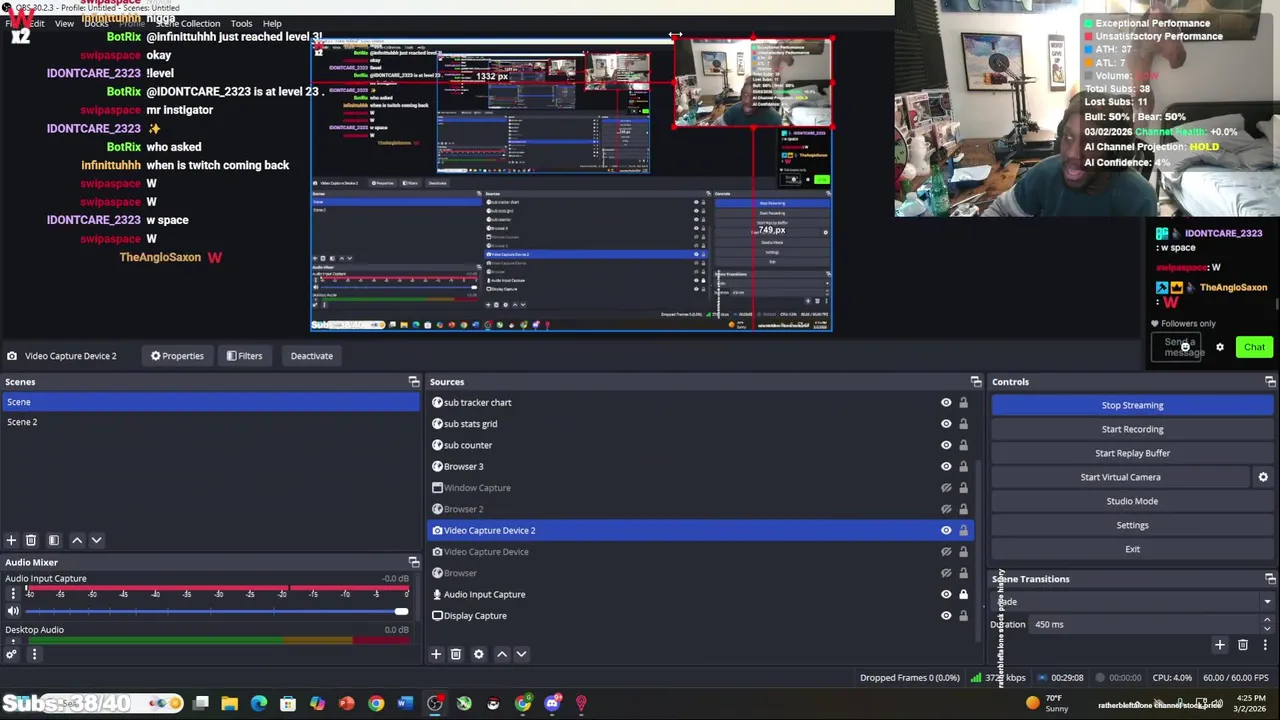Delete selected source using the trash icon

point(455,654)
